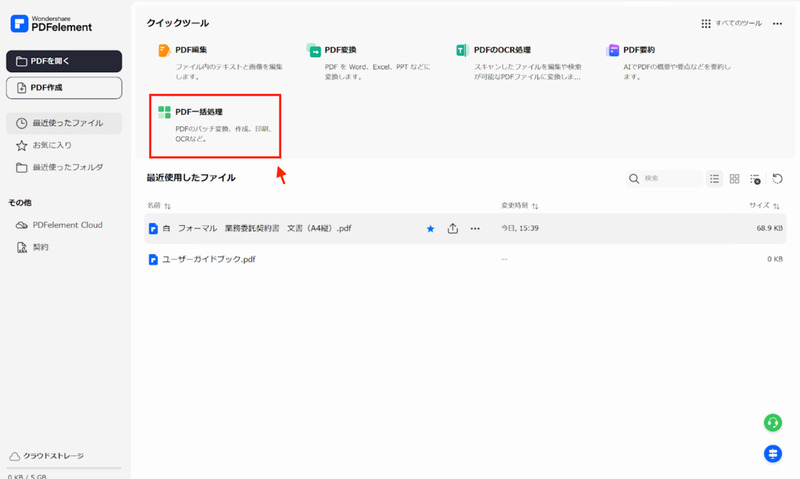Open more options for 業務委託契約書 file
This screenshot has width=800, height=479.
pos(475,229)
